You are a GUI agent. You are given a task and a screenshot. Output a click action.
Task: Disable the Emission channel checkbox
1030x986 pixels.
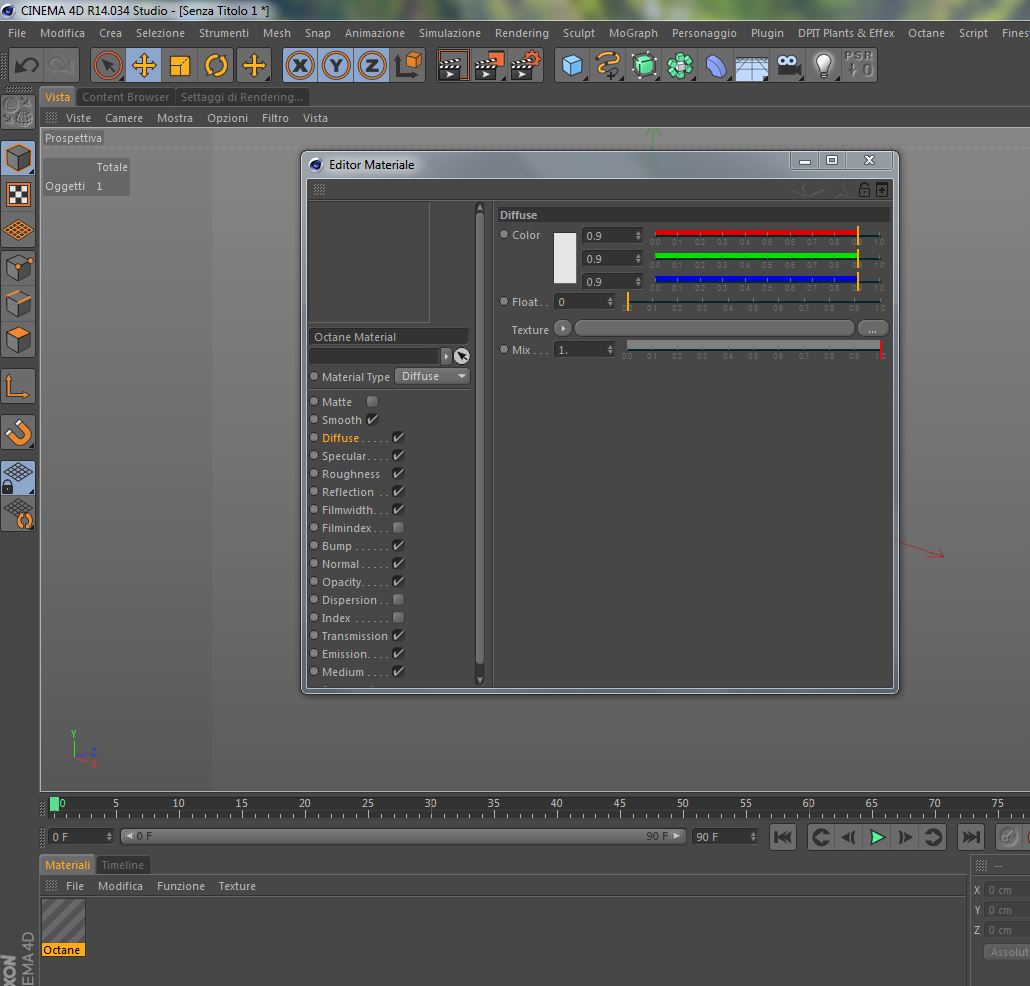[x=398, y=654]
